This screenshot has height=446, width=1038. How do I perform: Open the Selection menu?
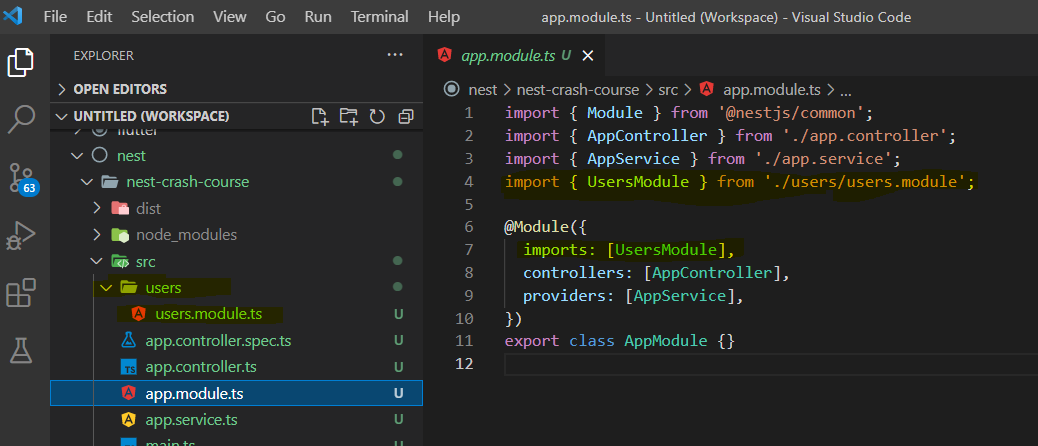[163, 17]
